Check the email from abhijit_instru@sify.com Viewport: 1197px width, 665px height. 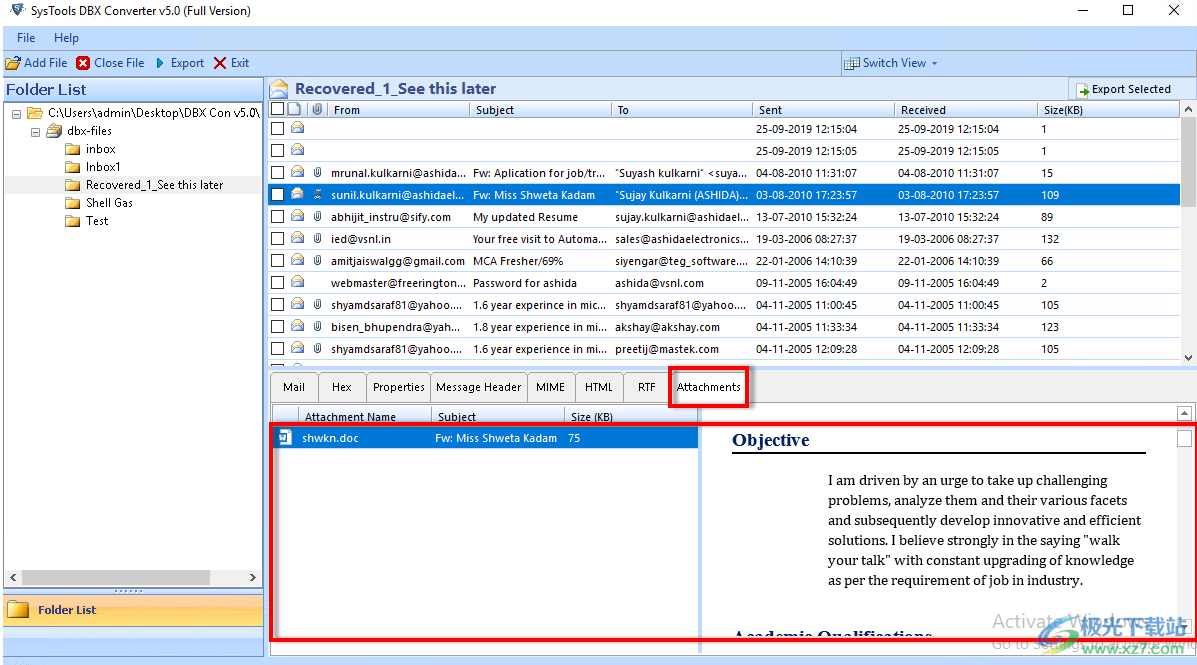pos(277,216)
